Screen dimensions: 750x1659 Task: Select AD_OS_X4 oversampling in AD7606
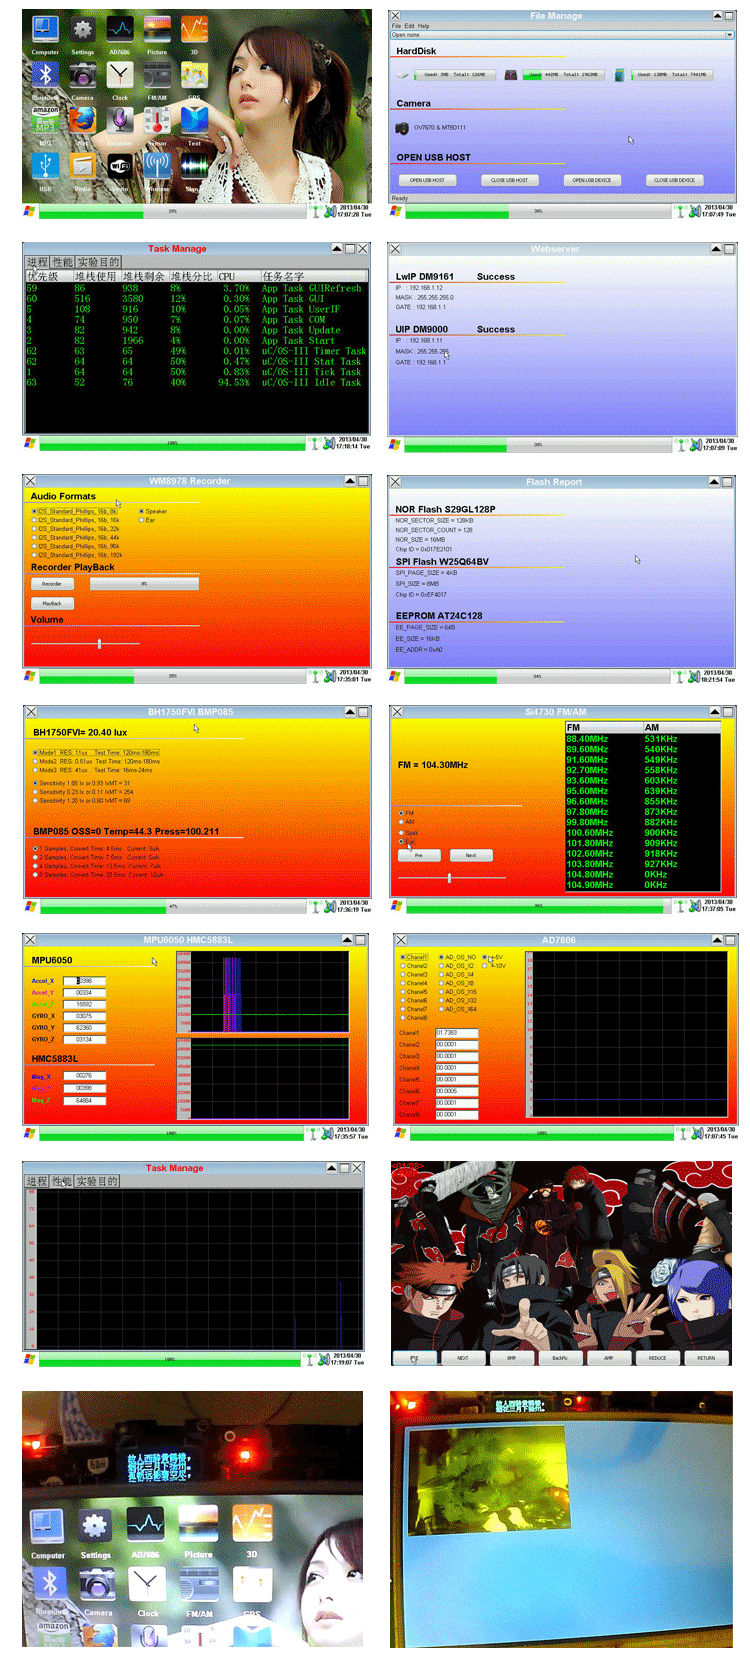pyautogui.click(x=456, y=974)
